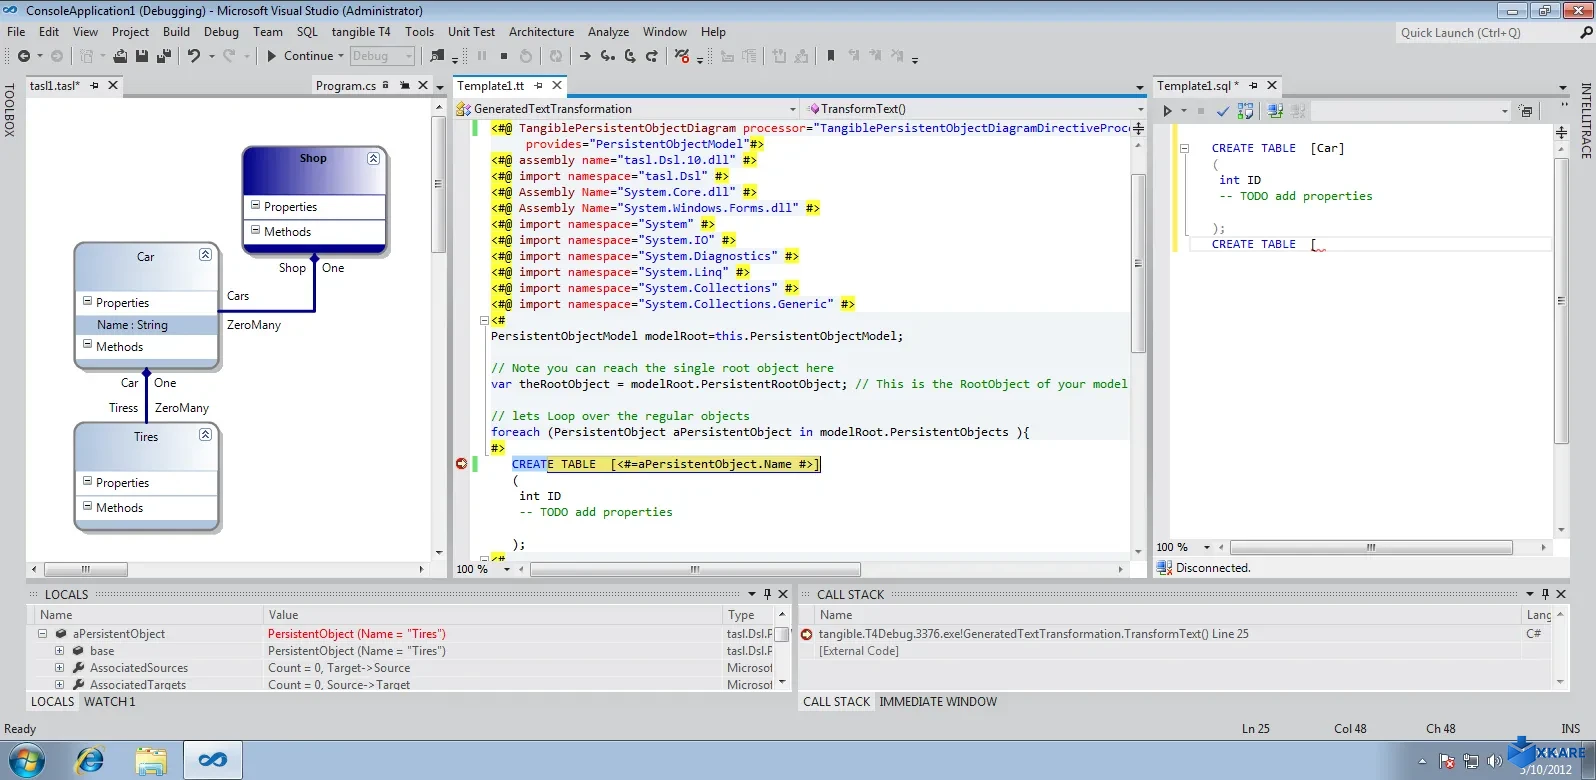Step Over with the debug toolbar icon

[x=630, y=56]
